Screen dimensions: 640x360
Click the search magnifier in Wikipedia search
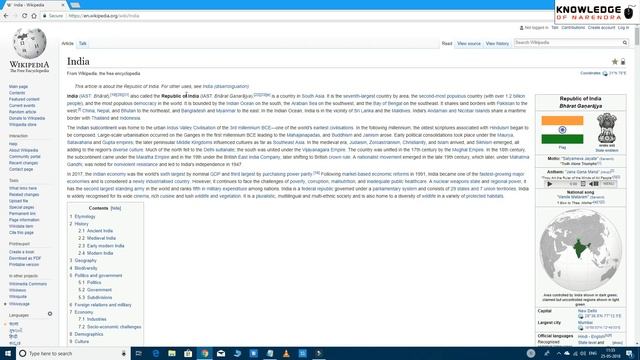pyautogui.click(x=624, y=42)
